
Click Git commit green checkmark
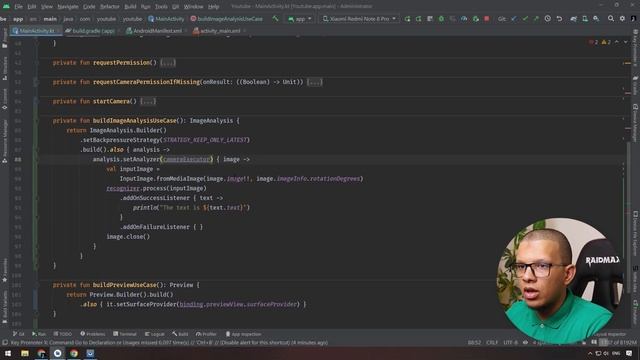click(525, 19)
